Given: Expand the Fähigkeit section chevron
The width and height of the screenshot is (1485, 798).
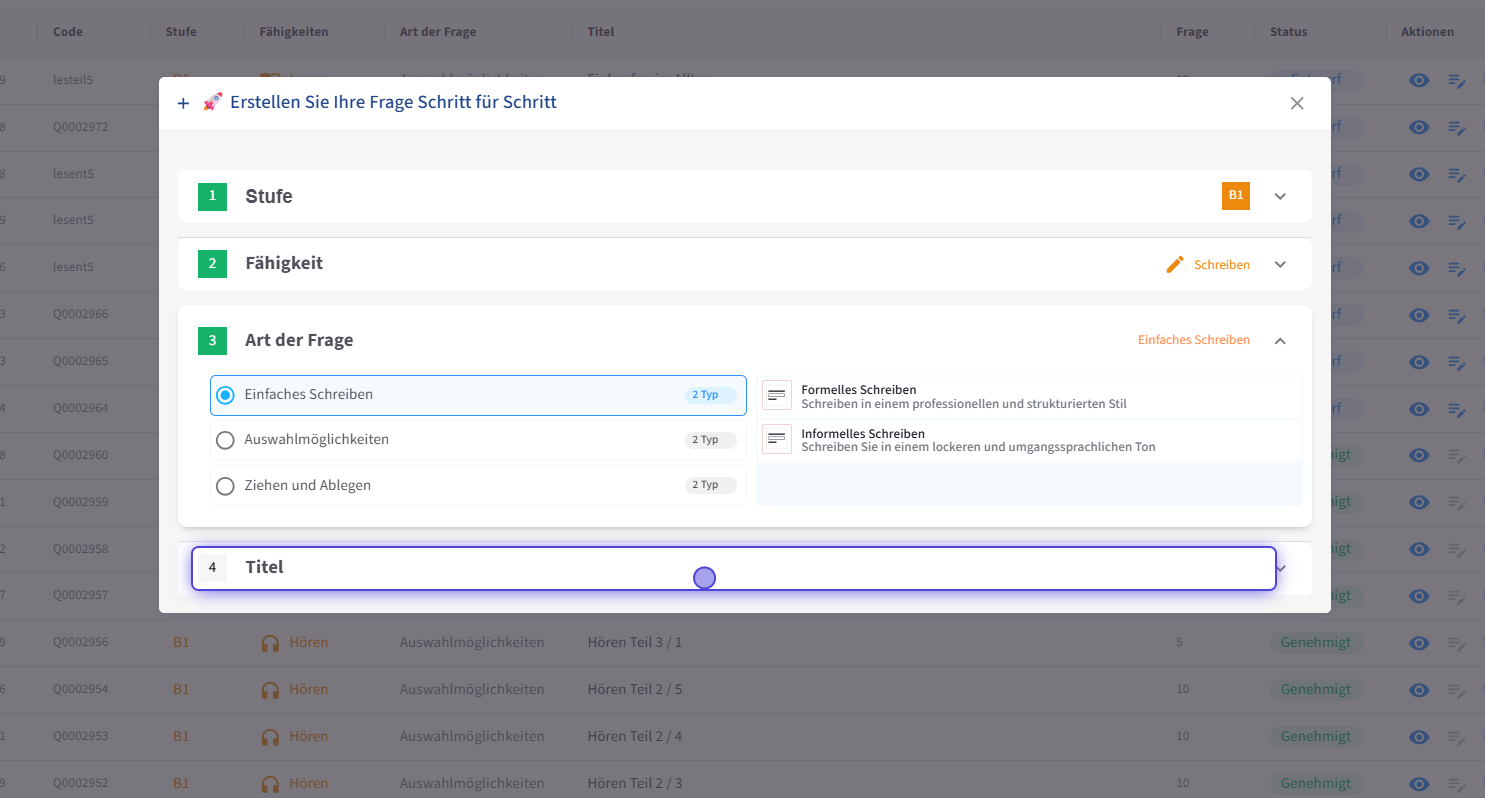Looking at the screenshot, I should click(1280, 264).
